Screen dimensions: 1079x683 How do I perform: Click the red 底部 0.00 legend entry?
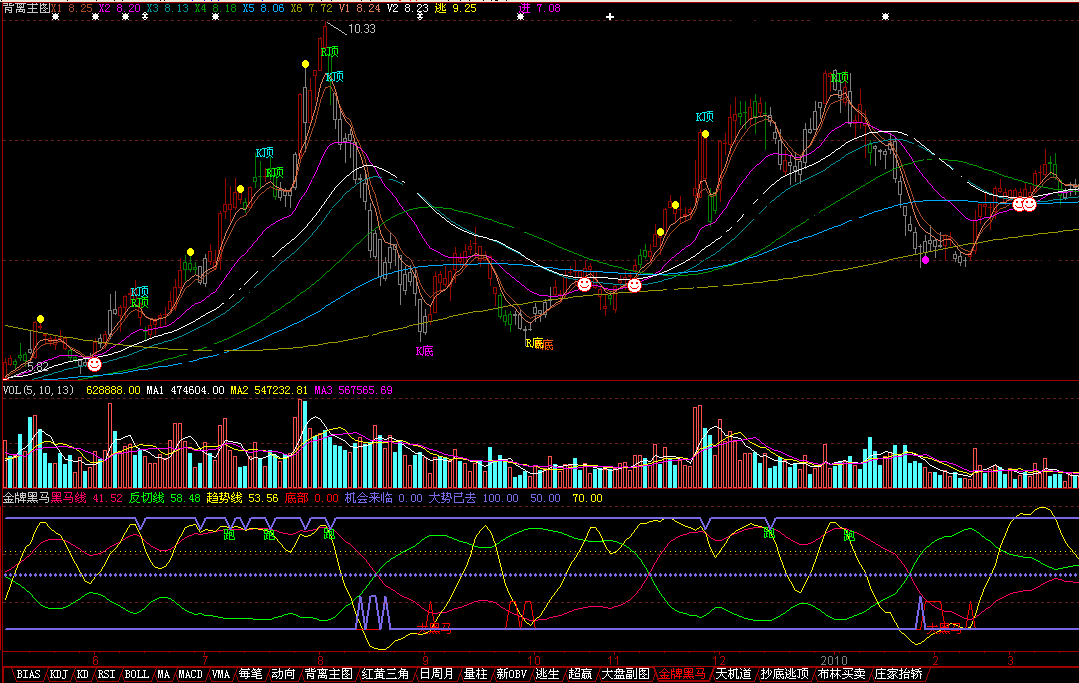pyautogui.click(x=312, y=498)
